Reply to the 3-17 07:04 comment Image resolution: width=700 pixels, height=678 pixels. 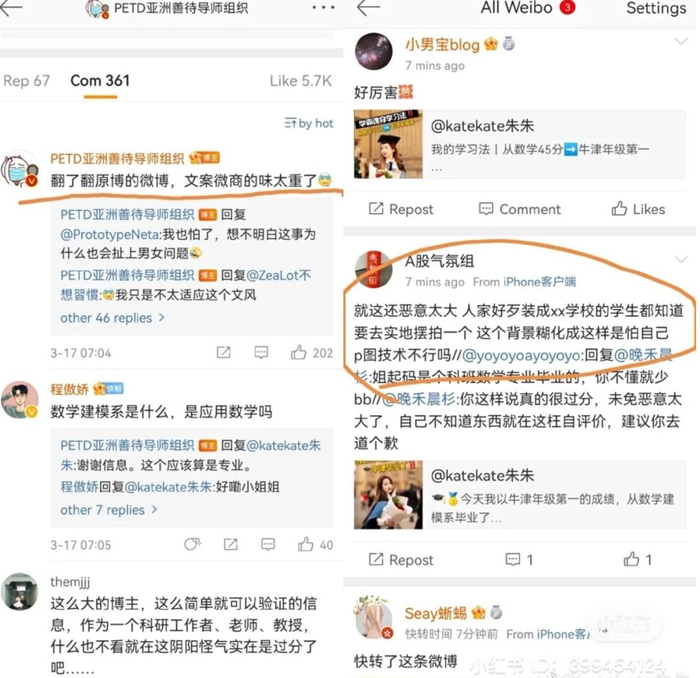point(261,353)
